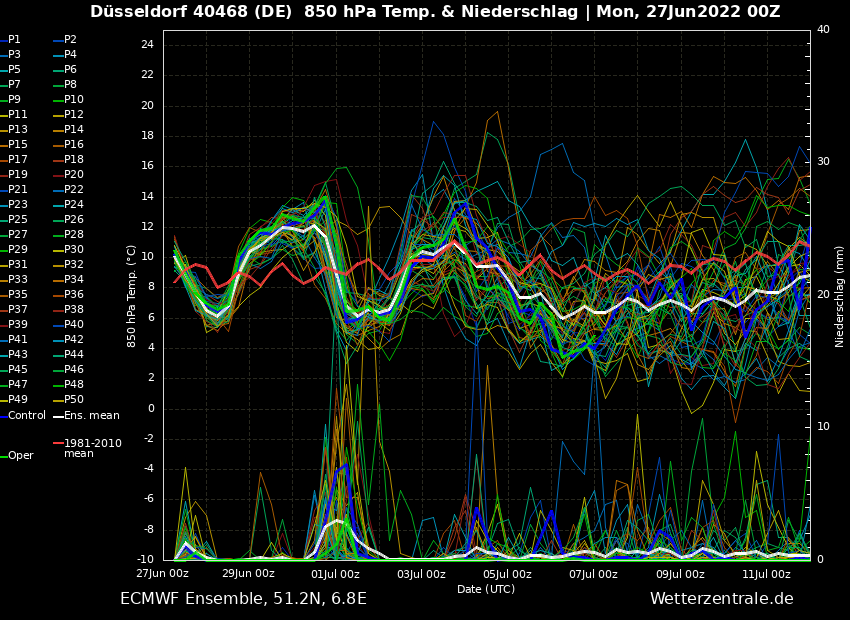Screen dimensions: 850x620
Task: Click the Wetterzentrale.de source text
Action: tap(721, 599)
